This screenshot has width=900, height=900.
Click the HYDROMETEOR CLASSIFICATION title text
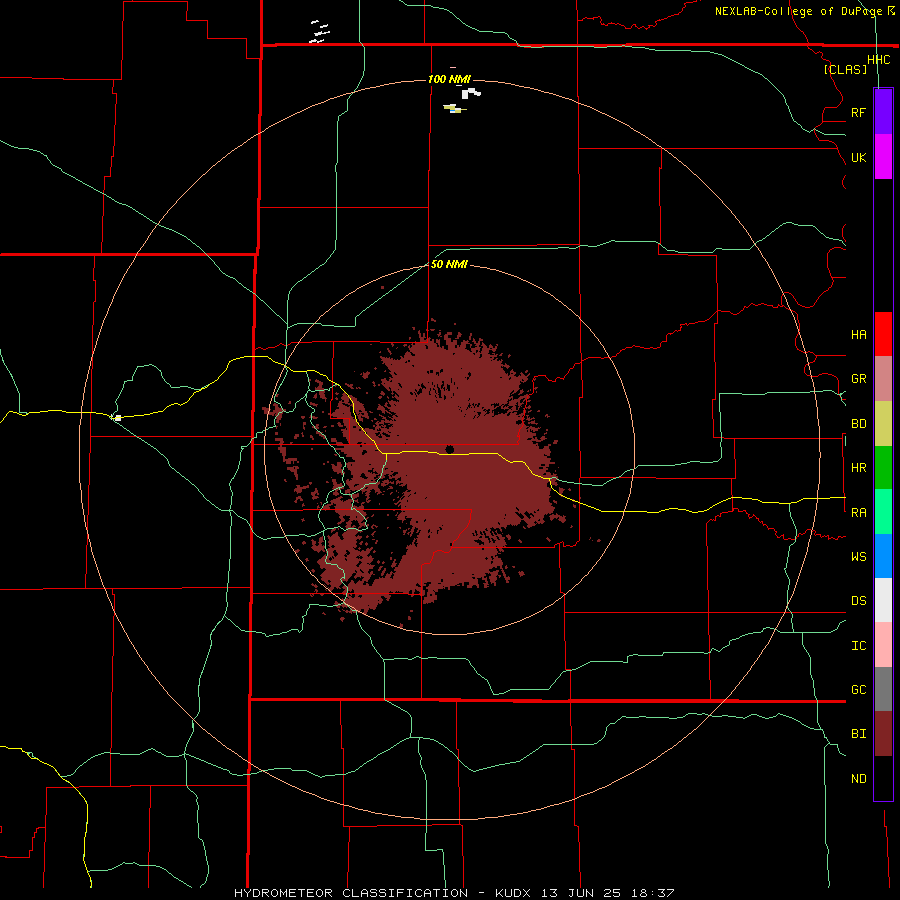(351, 893)
